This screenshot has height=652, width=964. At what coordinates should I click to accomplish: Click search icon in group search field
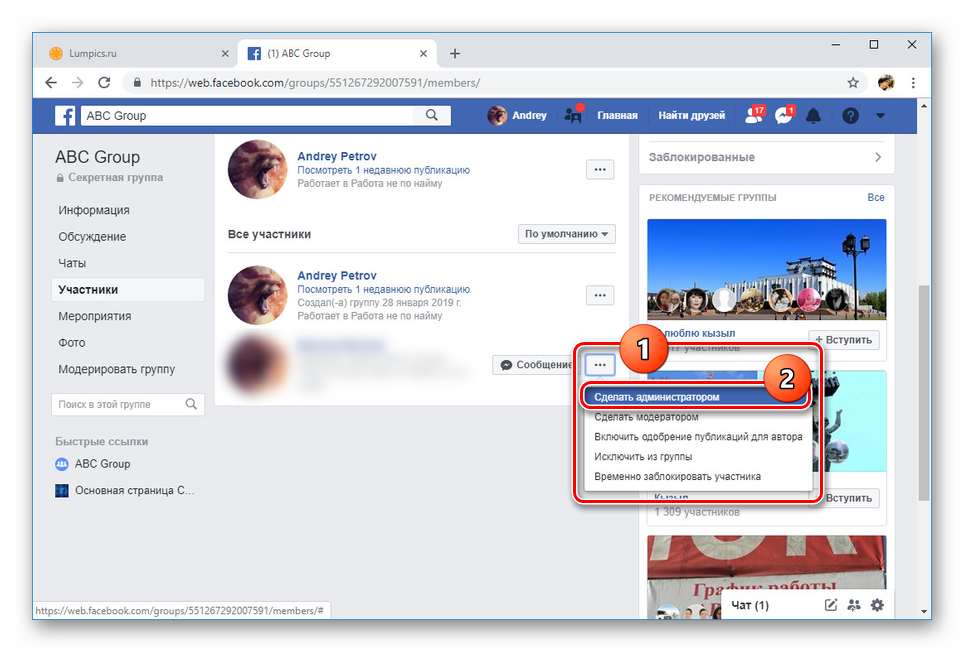191,404
